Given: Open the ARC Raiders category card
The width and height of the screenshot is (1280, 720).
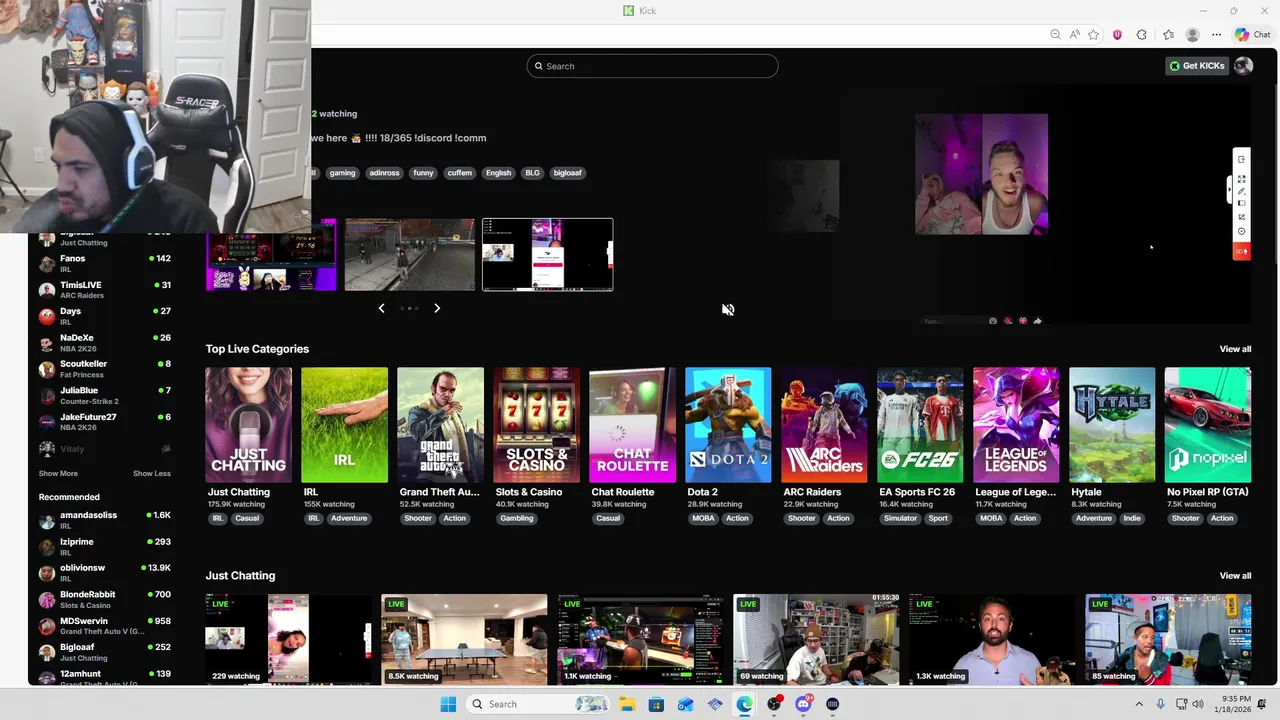Looking at the screenshot, I should (824, 425).
